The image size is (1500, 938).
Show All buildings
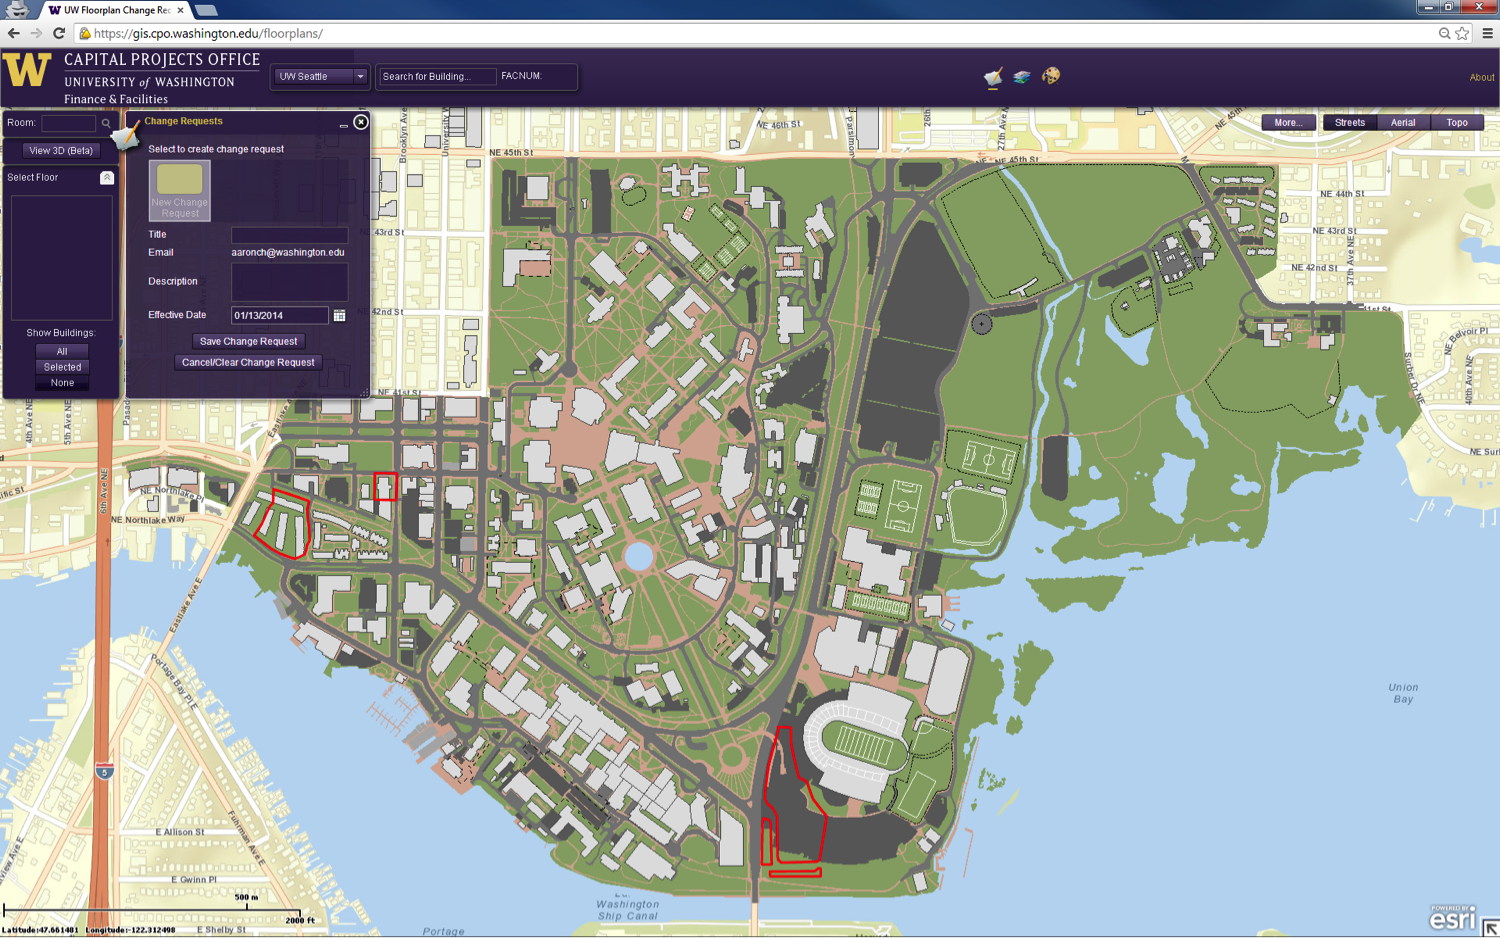tap(62, 351)
